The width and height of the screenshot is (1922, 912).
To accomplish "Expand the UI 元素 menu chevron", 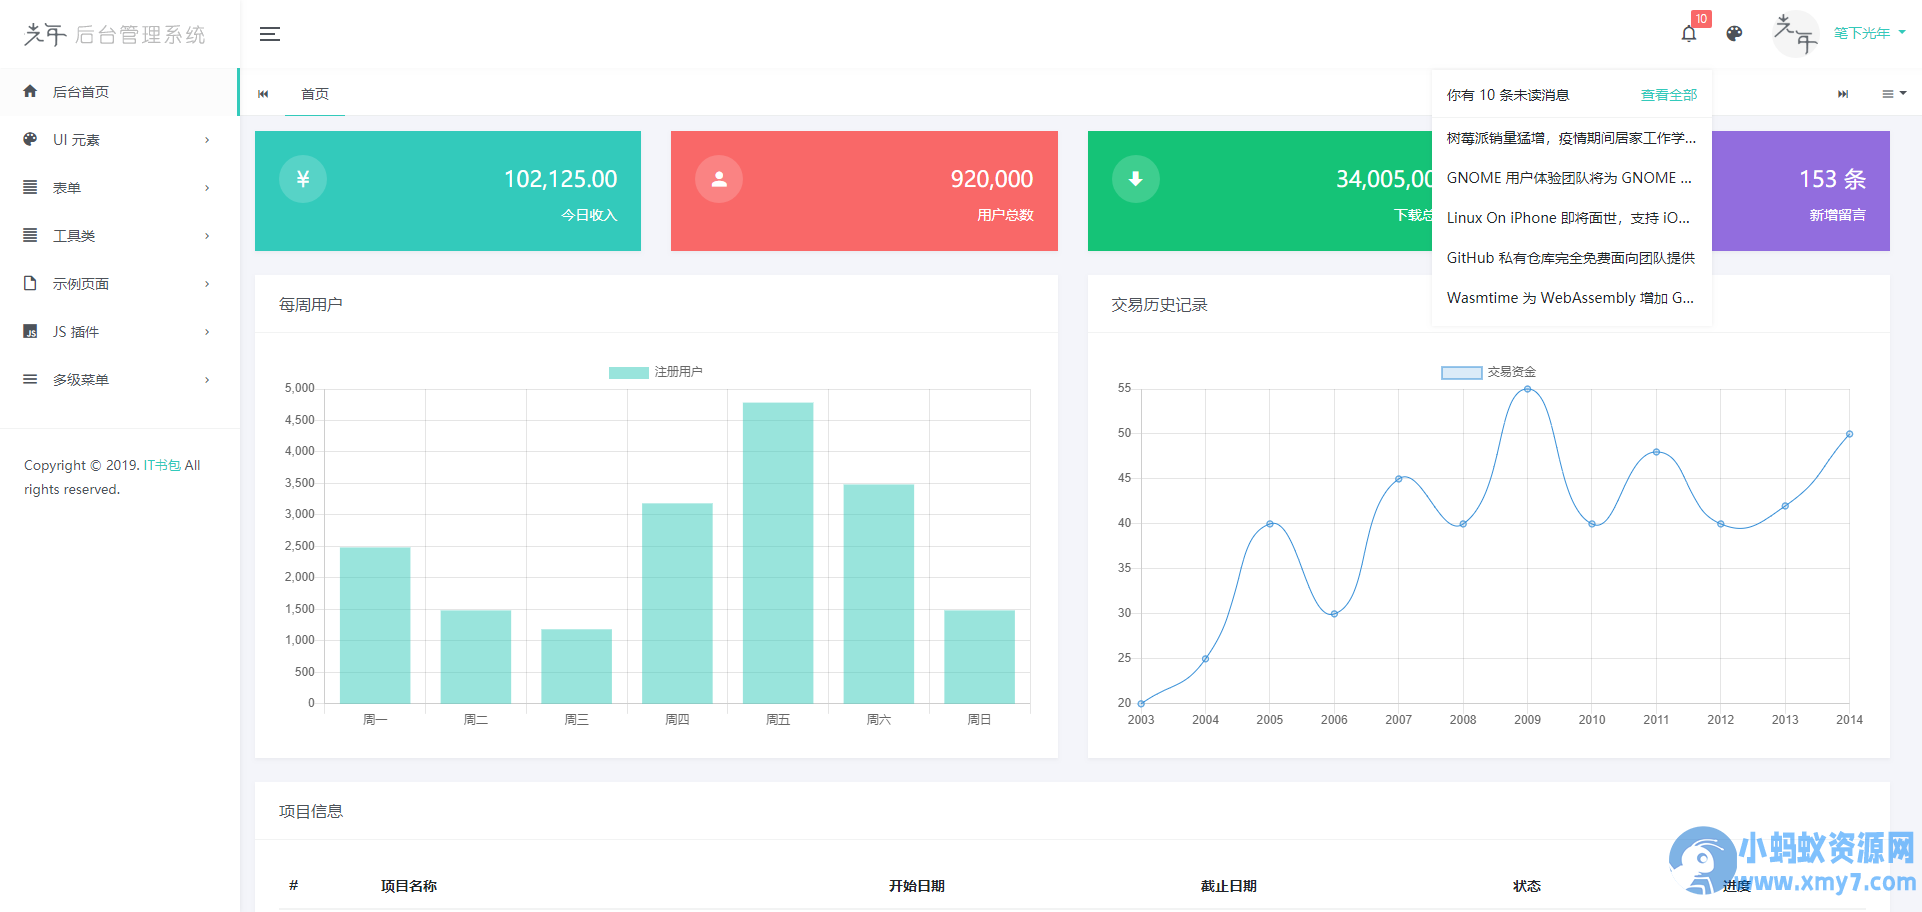I will (x=207, y=140).
